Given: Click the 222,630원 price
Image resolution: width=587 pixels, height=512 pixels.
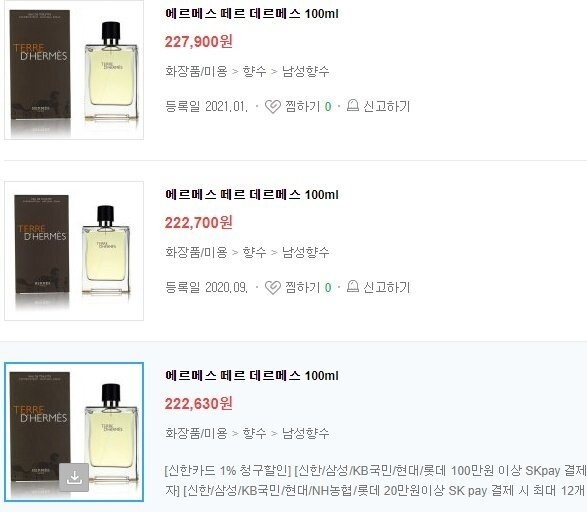Looking at the screenshot, I should (199, 404).
